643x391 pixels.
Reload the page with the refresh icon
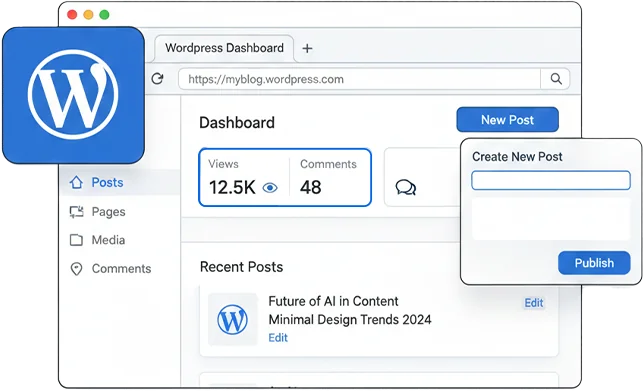coord(157,78)
